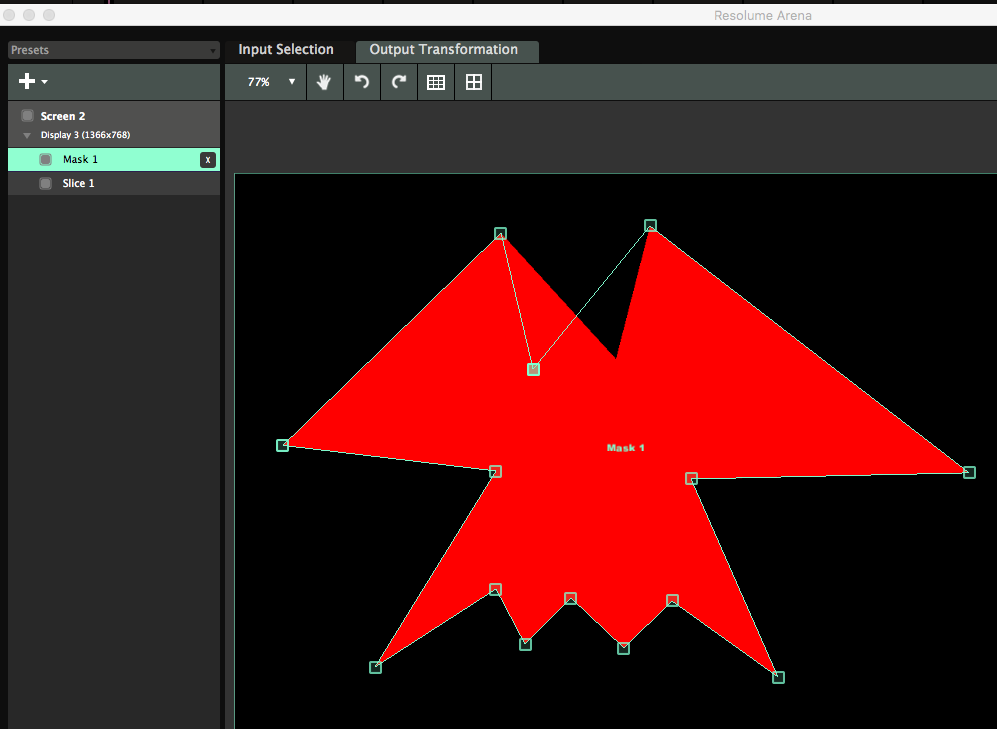Click the redo arrow icon
The height and width of the screenshot is (729, 997).
[x=399, y=82]
